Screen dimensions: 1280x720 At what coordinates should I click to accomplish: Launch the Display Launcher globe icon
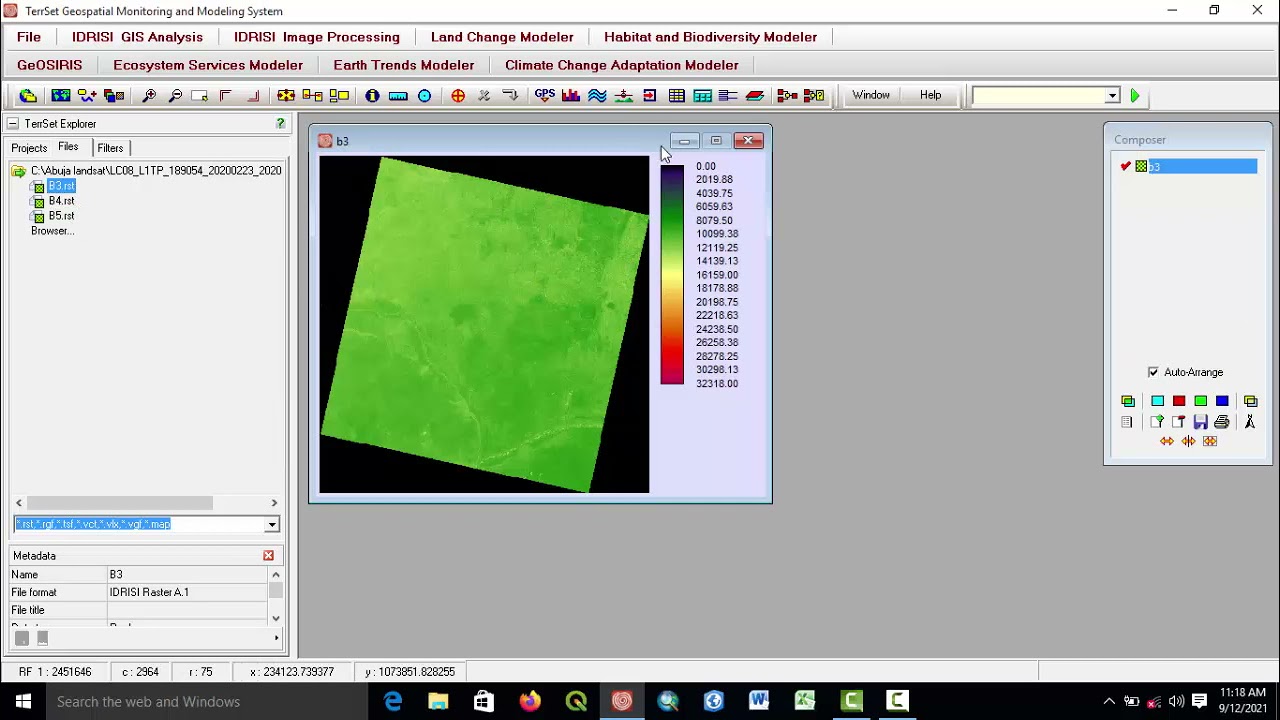pyautogui.click(x=61, y=96)
